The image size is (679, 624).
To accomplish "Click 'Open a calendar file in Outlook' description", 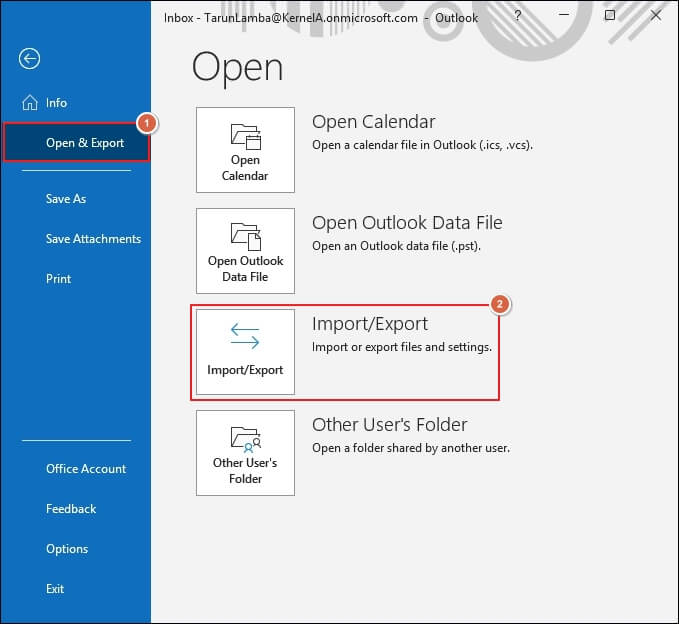I will (422, 145).
